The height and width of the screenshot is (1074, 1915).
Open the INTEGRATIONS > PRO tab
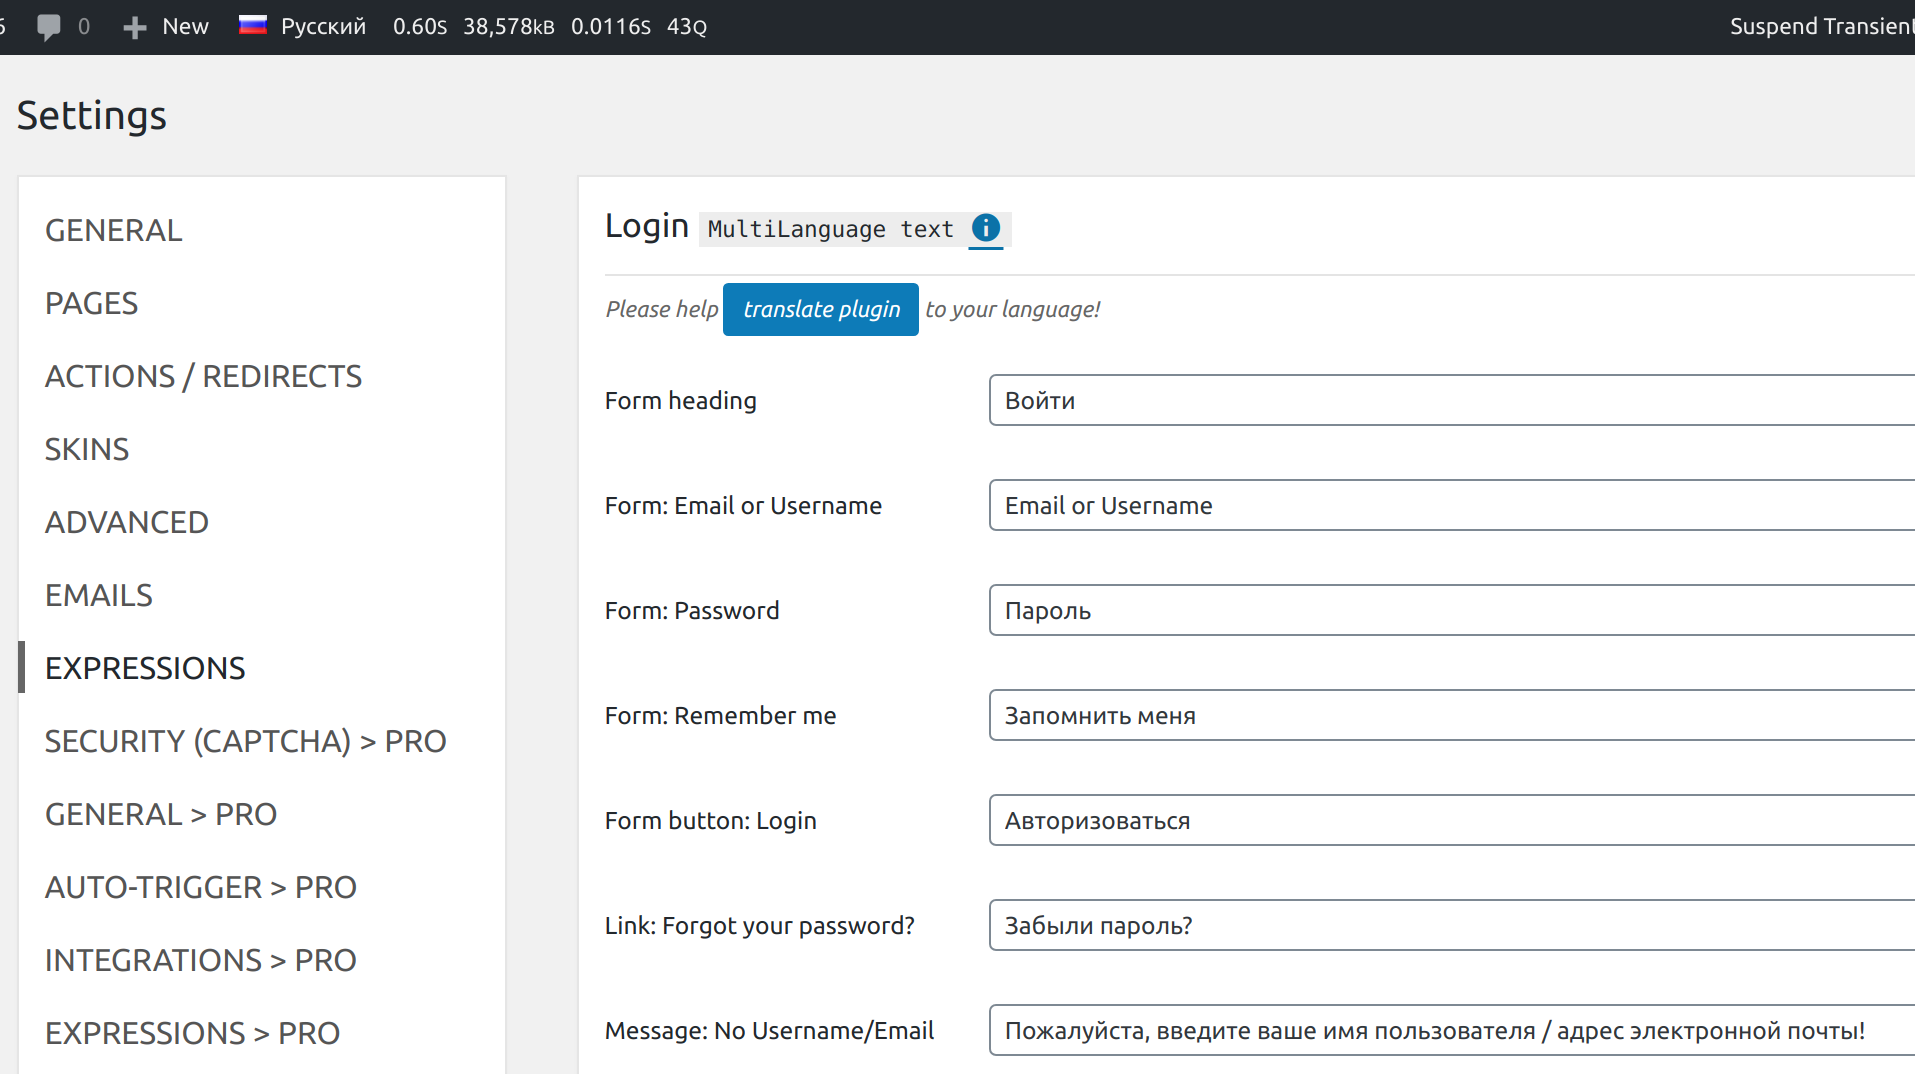[x=200, y=960]
